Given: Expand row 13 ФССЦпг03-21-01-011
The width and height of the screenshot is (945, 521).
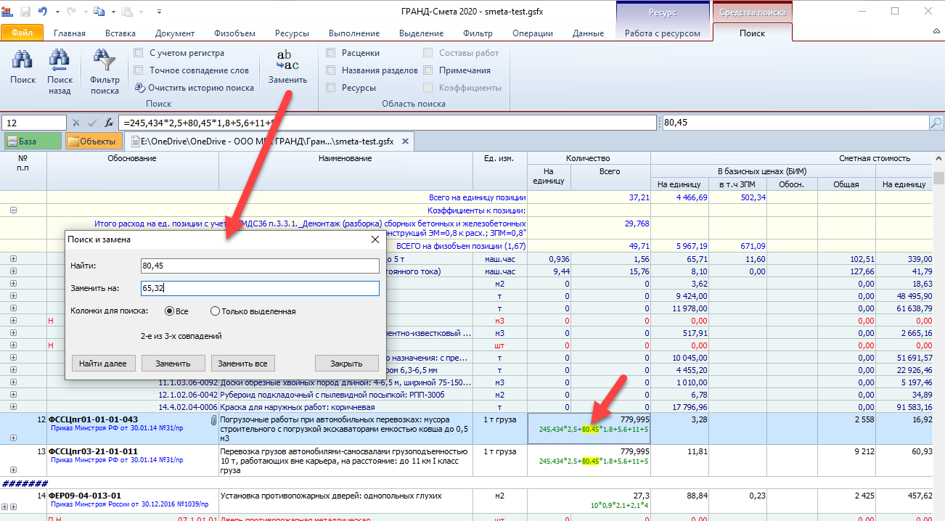Looking at the screenshot, I should pyautogui.click(x=13, y=470).
